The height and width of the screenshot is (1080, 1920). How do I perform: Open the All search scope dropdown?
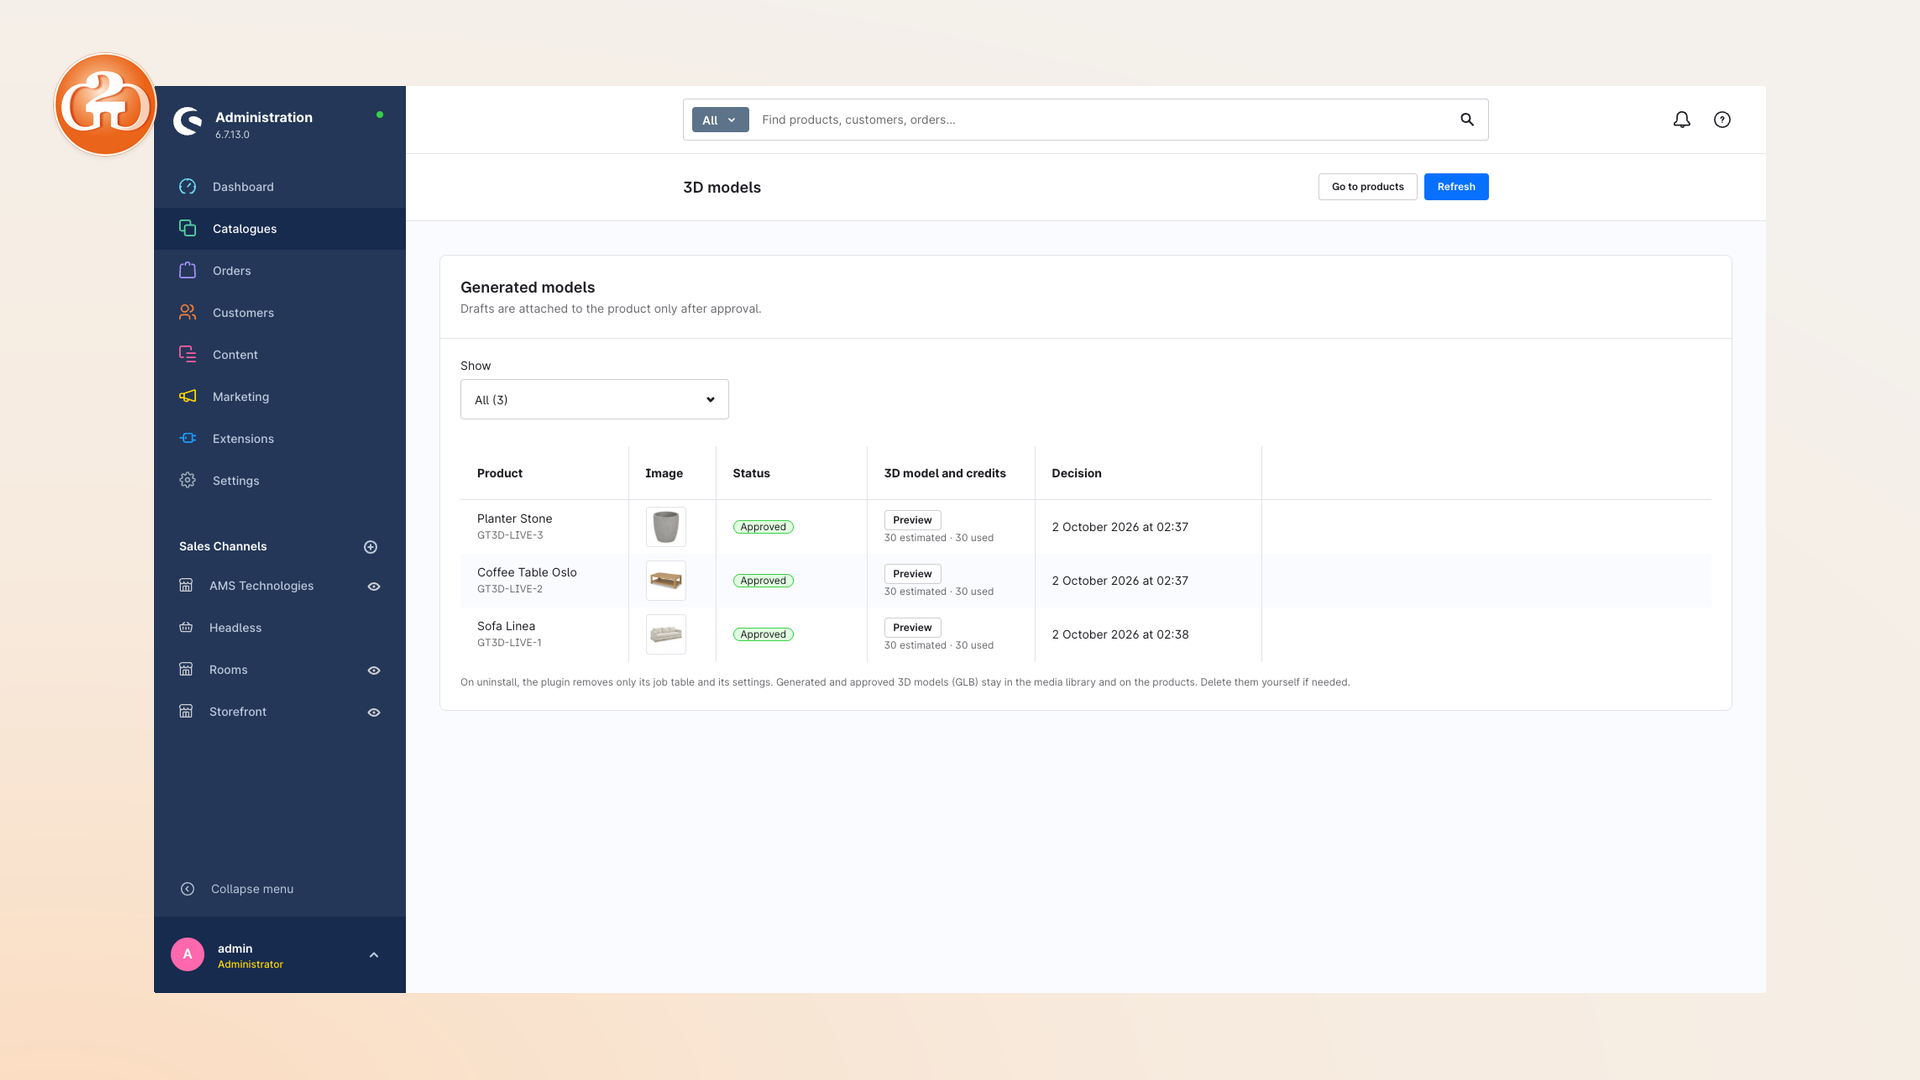(720, 120)
